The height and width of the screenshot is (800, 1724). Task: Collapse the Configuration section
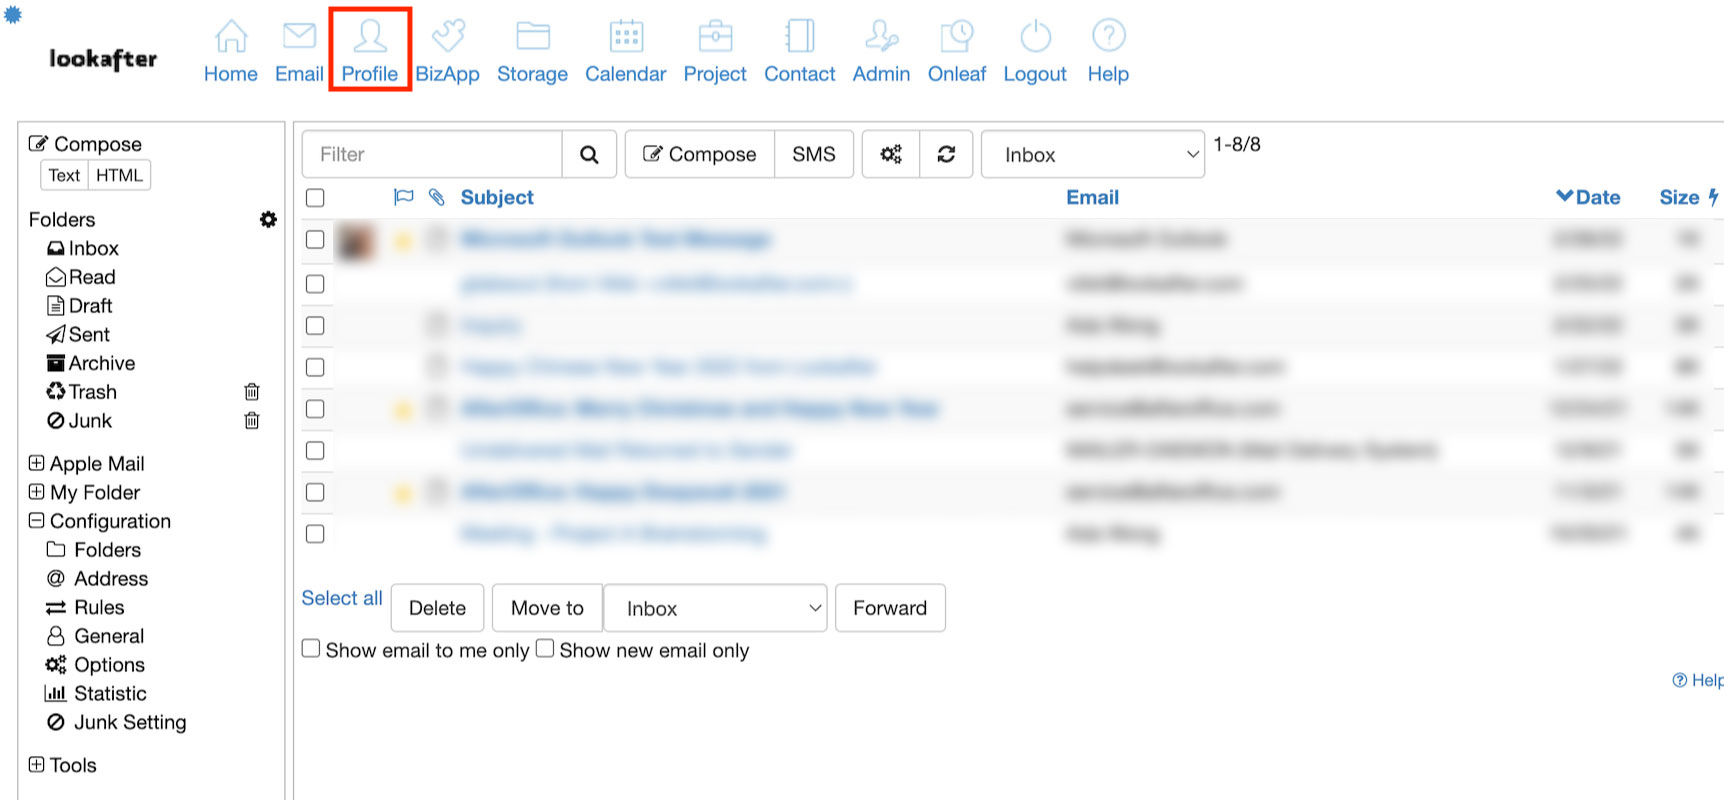point(37,521)
